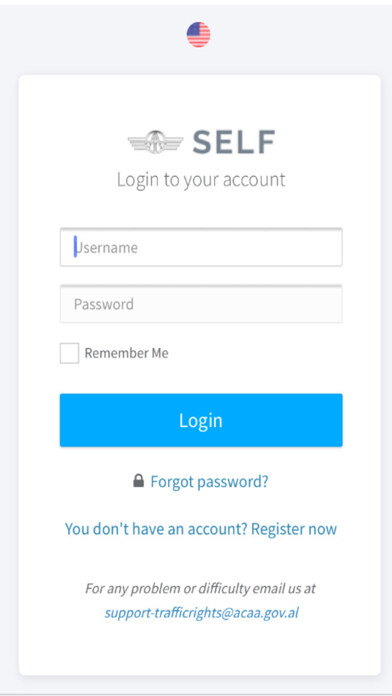Open the Forgot password? link

[x=210, y=481]
